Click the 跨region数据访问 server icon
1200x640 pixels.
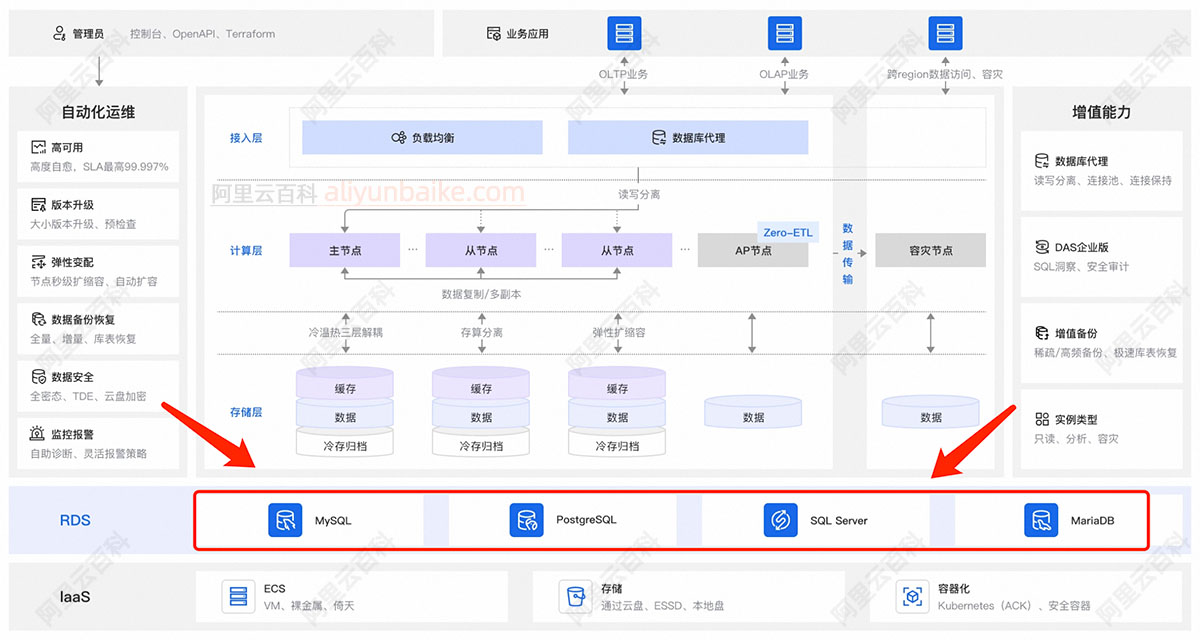click(x=945, y=33)
